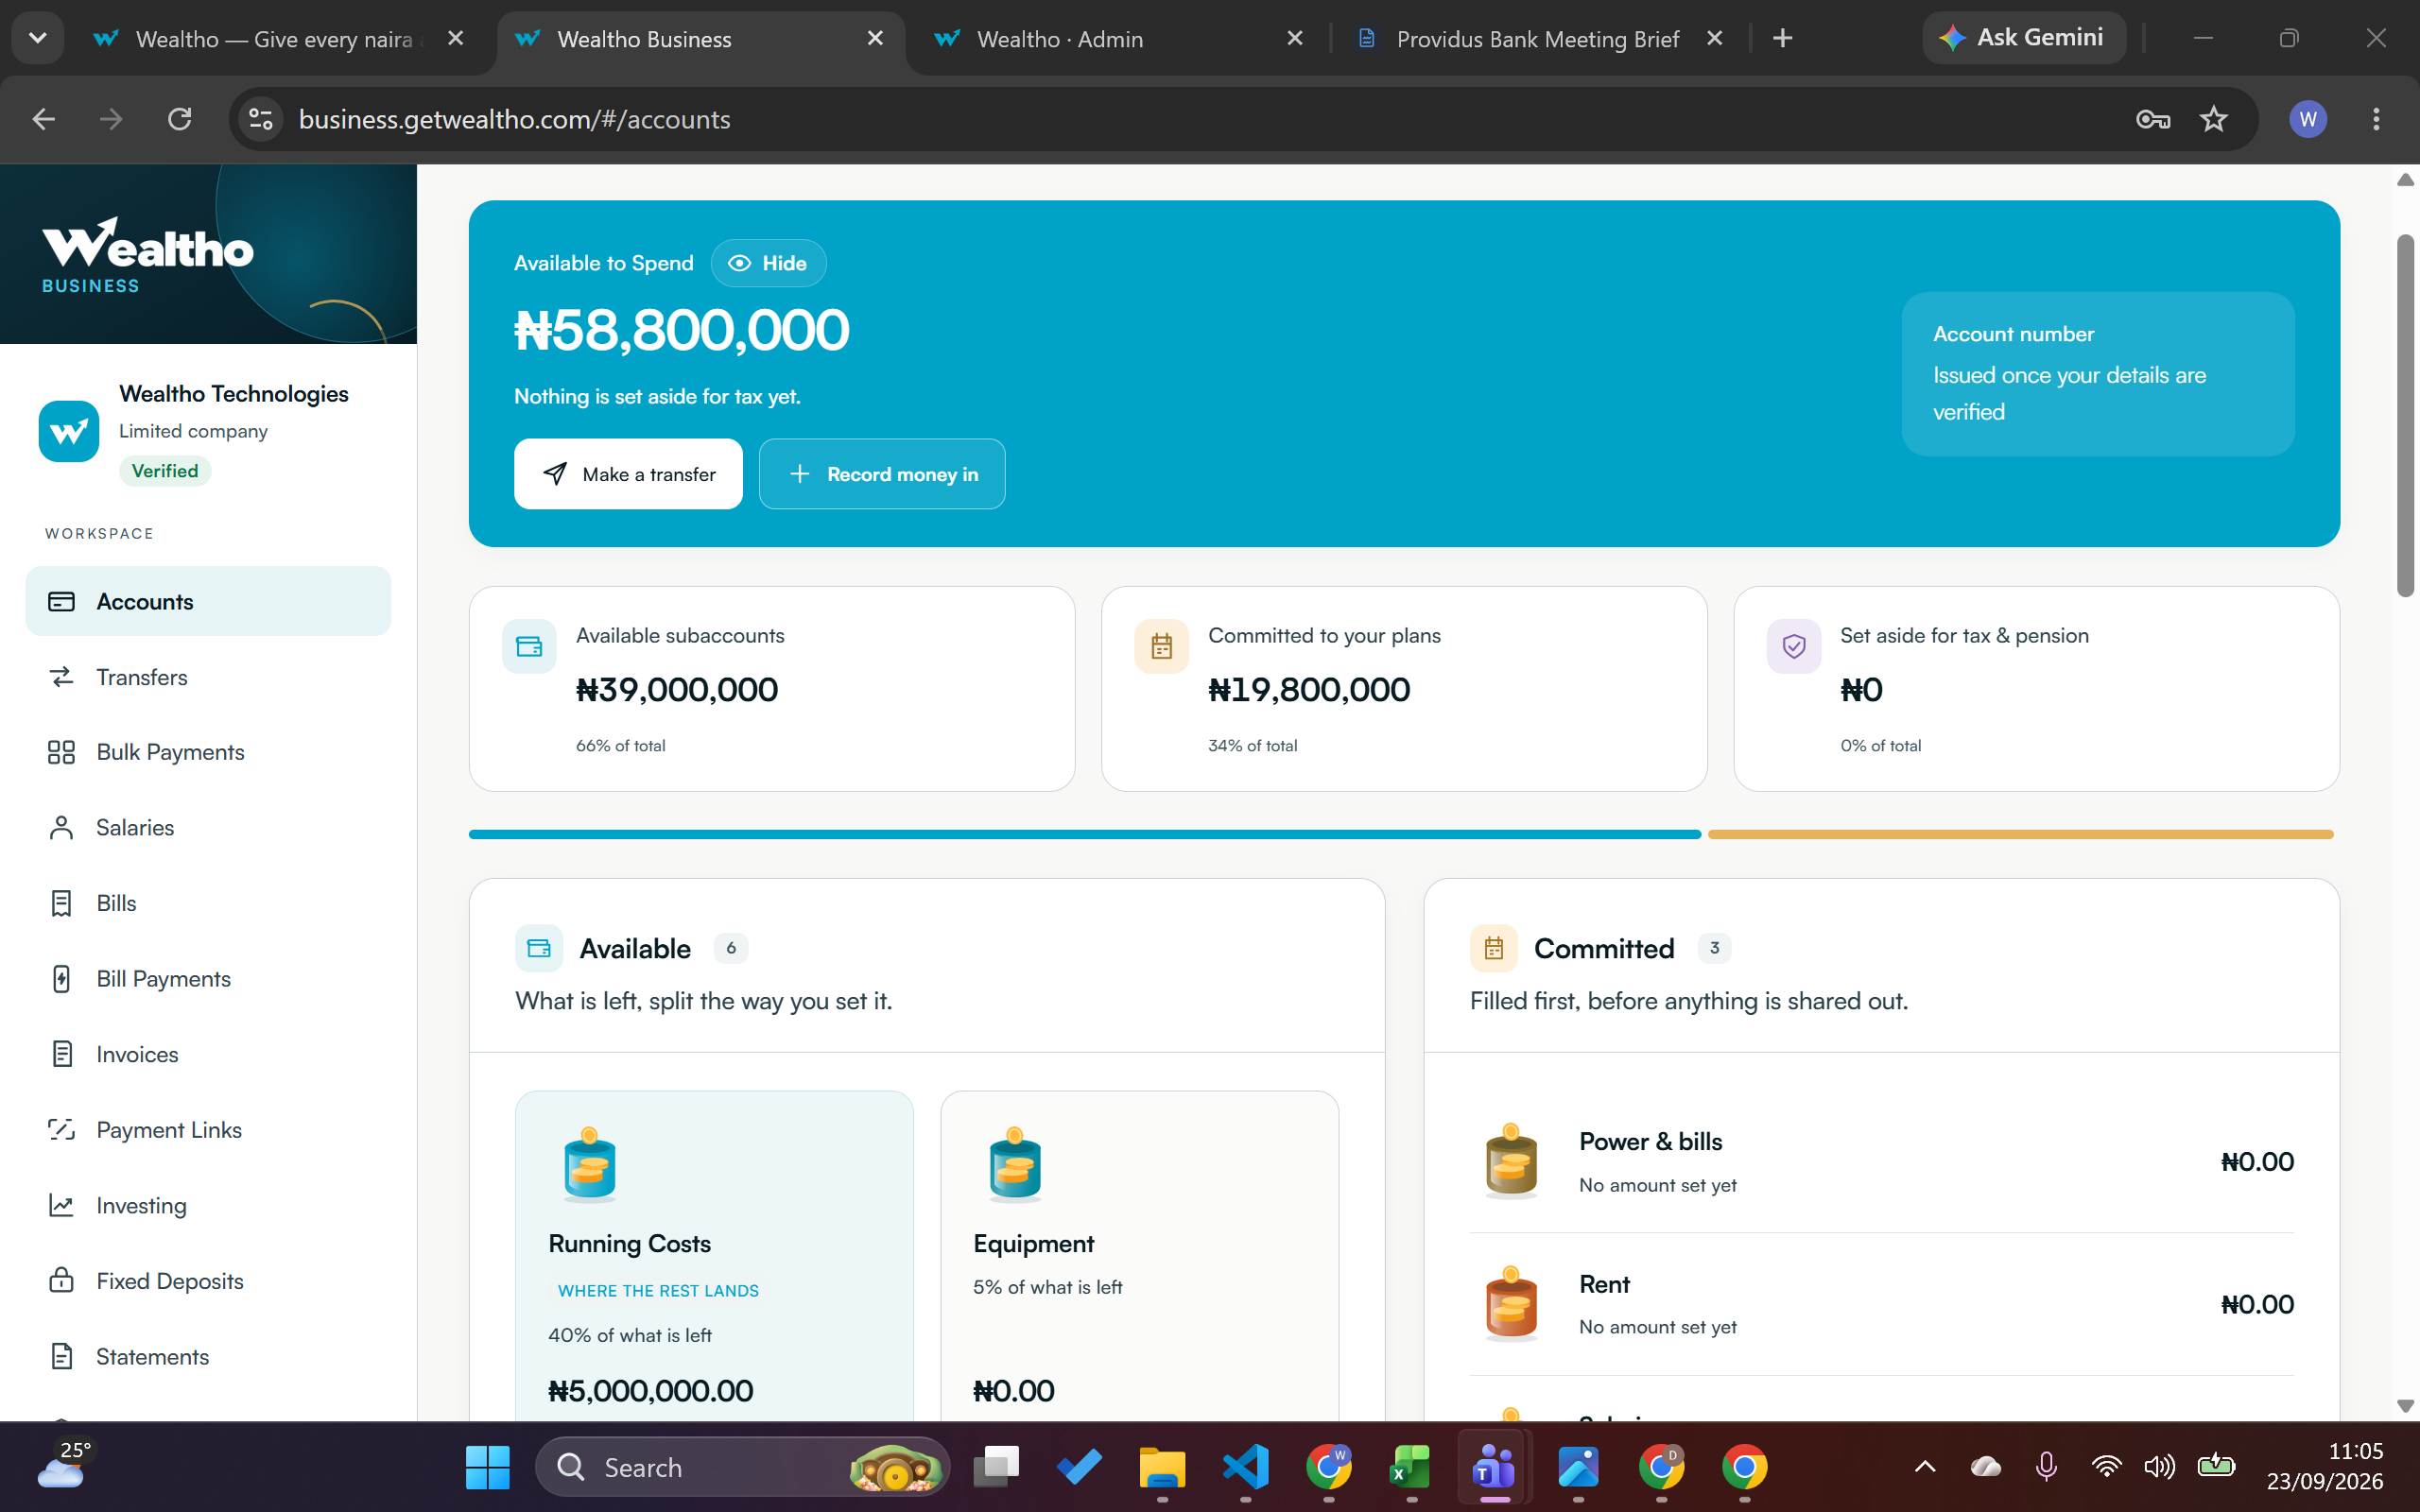Click the Wealtho Technologies company logo
The width and height of the screenshot is (2420, 1512).
pos(69,431)
